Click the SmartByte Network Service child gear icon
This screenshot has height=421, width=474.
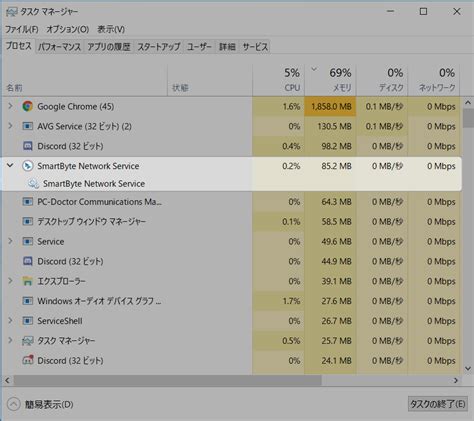pos(33,184)
